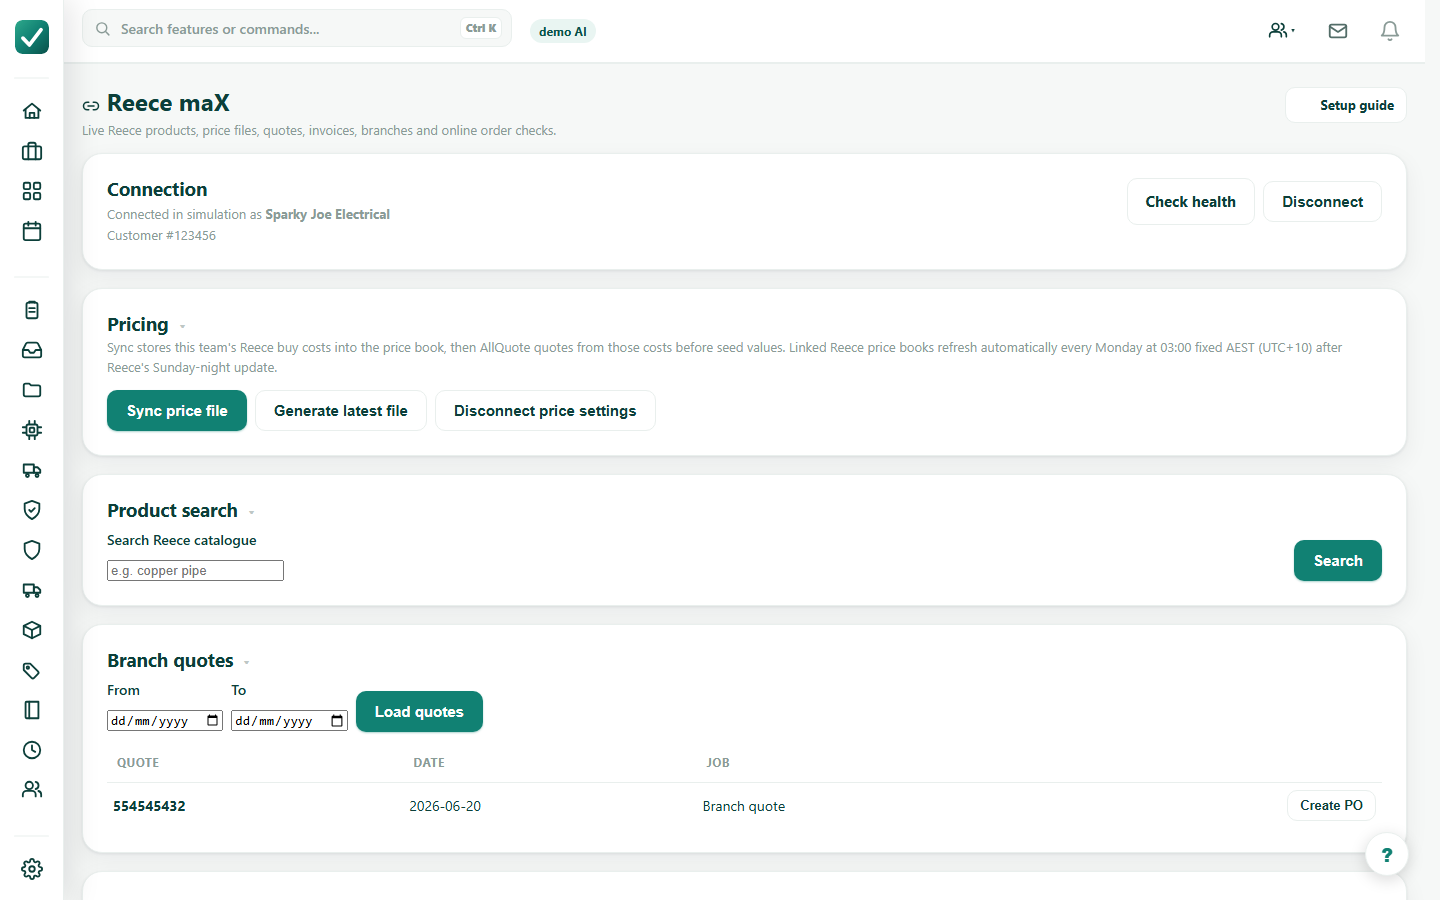
Task: Open the four-squares grid icon
Action: point(32,191)
